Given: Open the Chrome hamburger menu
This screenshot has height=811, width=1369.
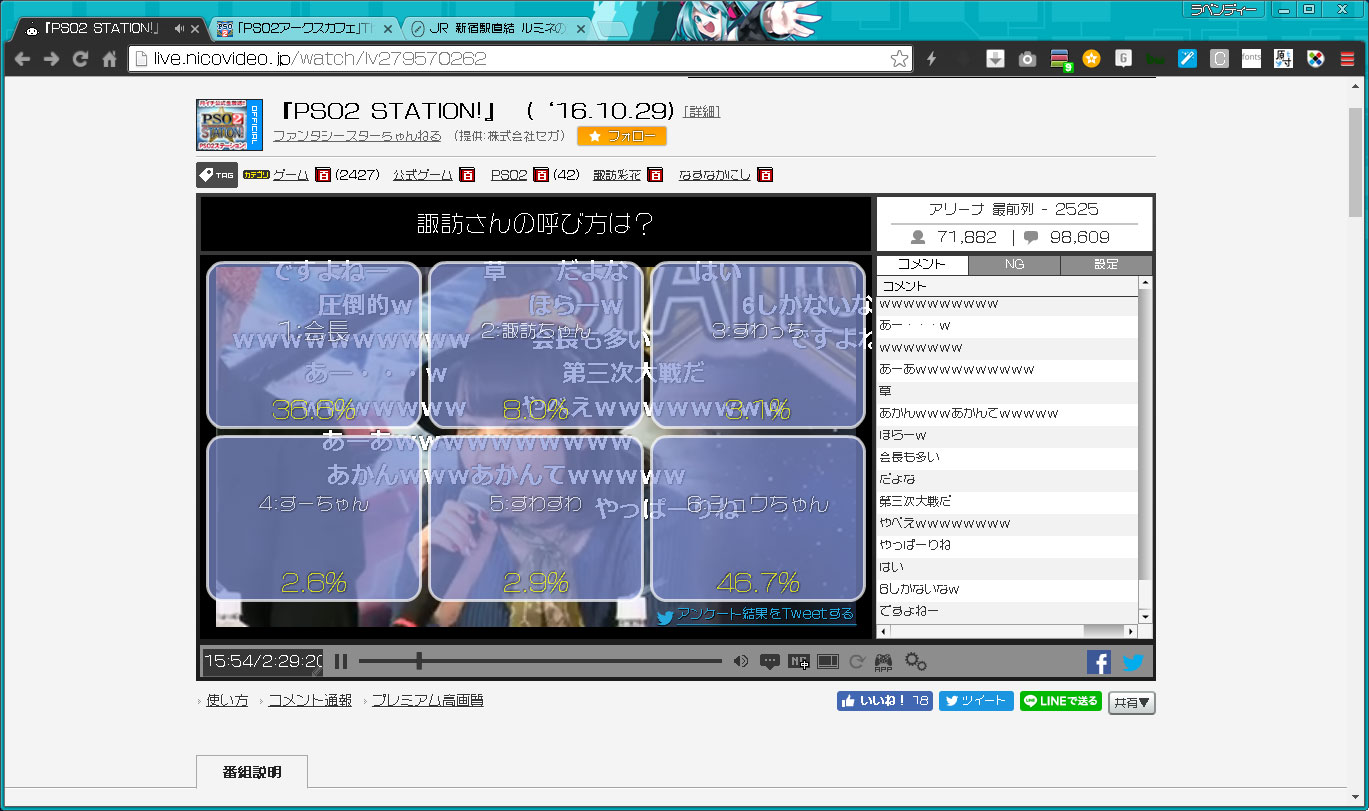Looking at the screenshot, I should tap(1347, 59).
